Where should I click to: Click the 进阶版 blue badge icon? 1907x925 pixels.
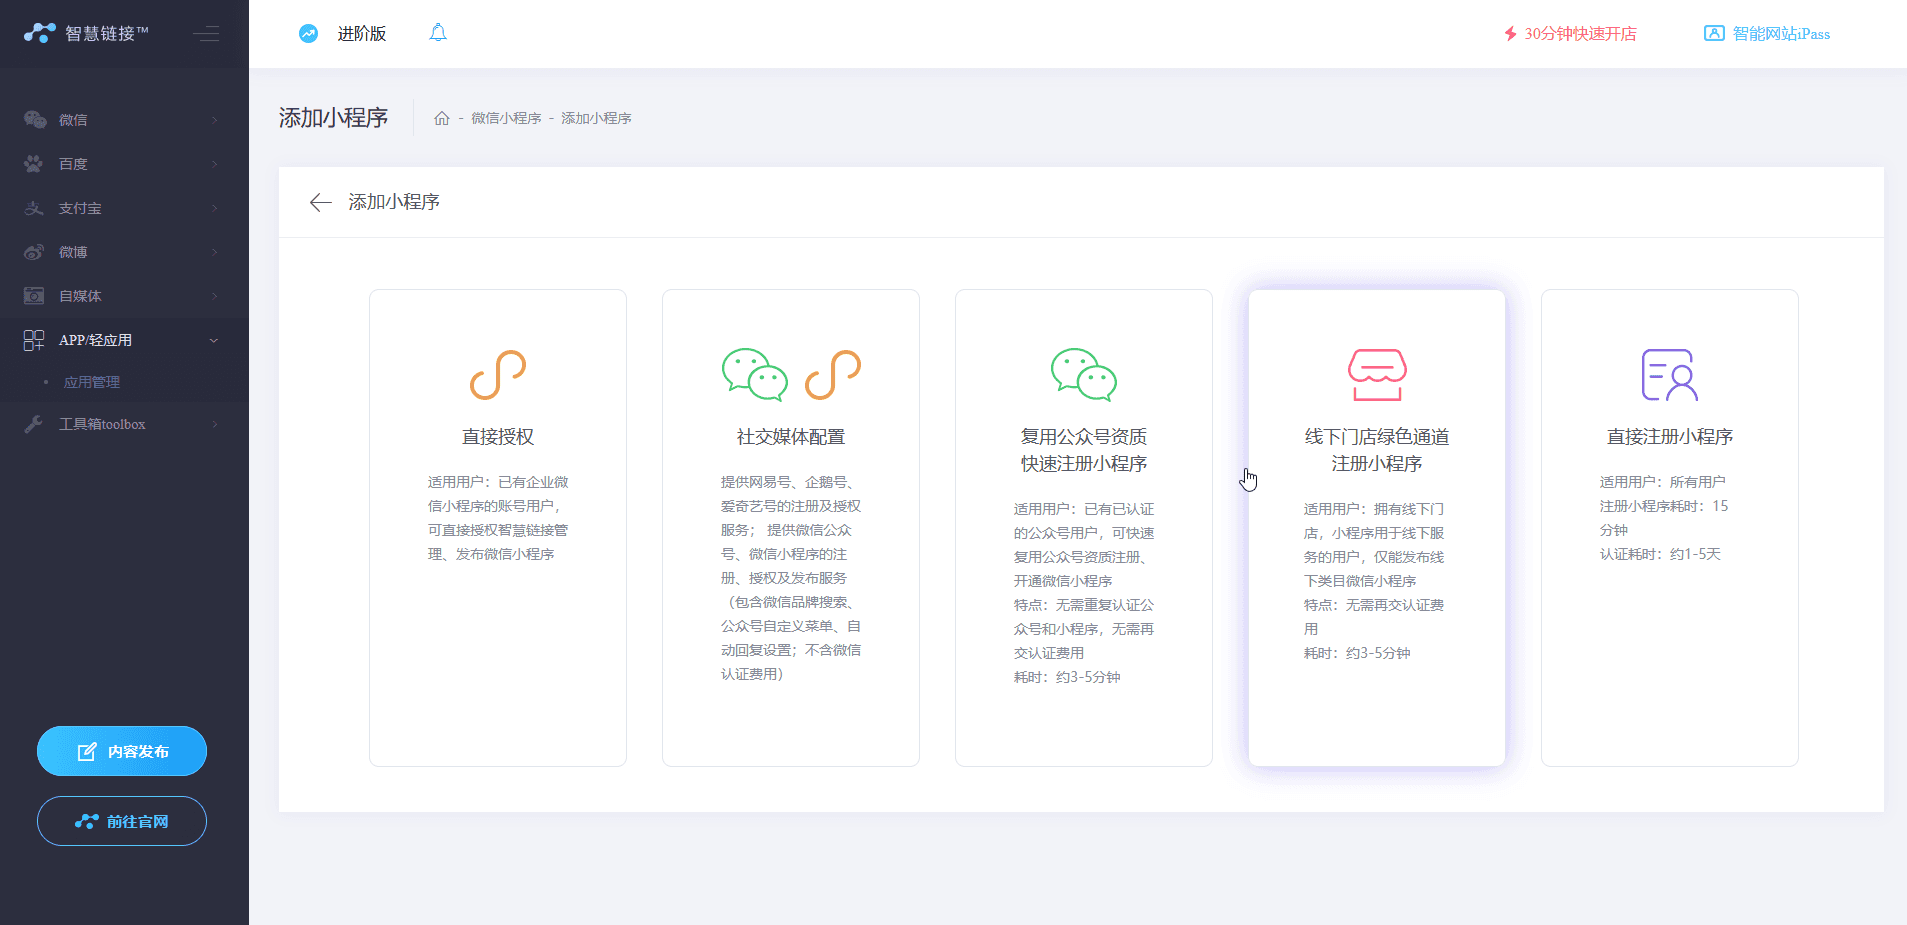(x=308, y=33)
